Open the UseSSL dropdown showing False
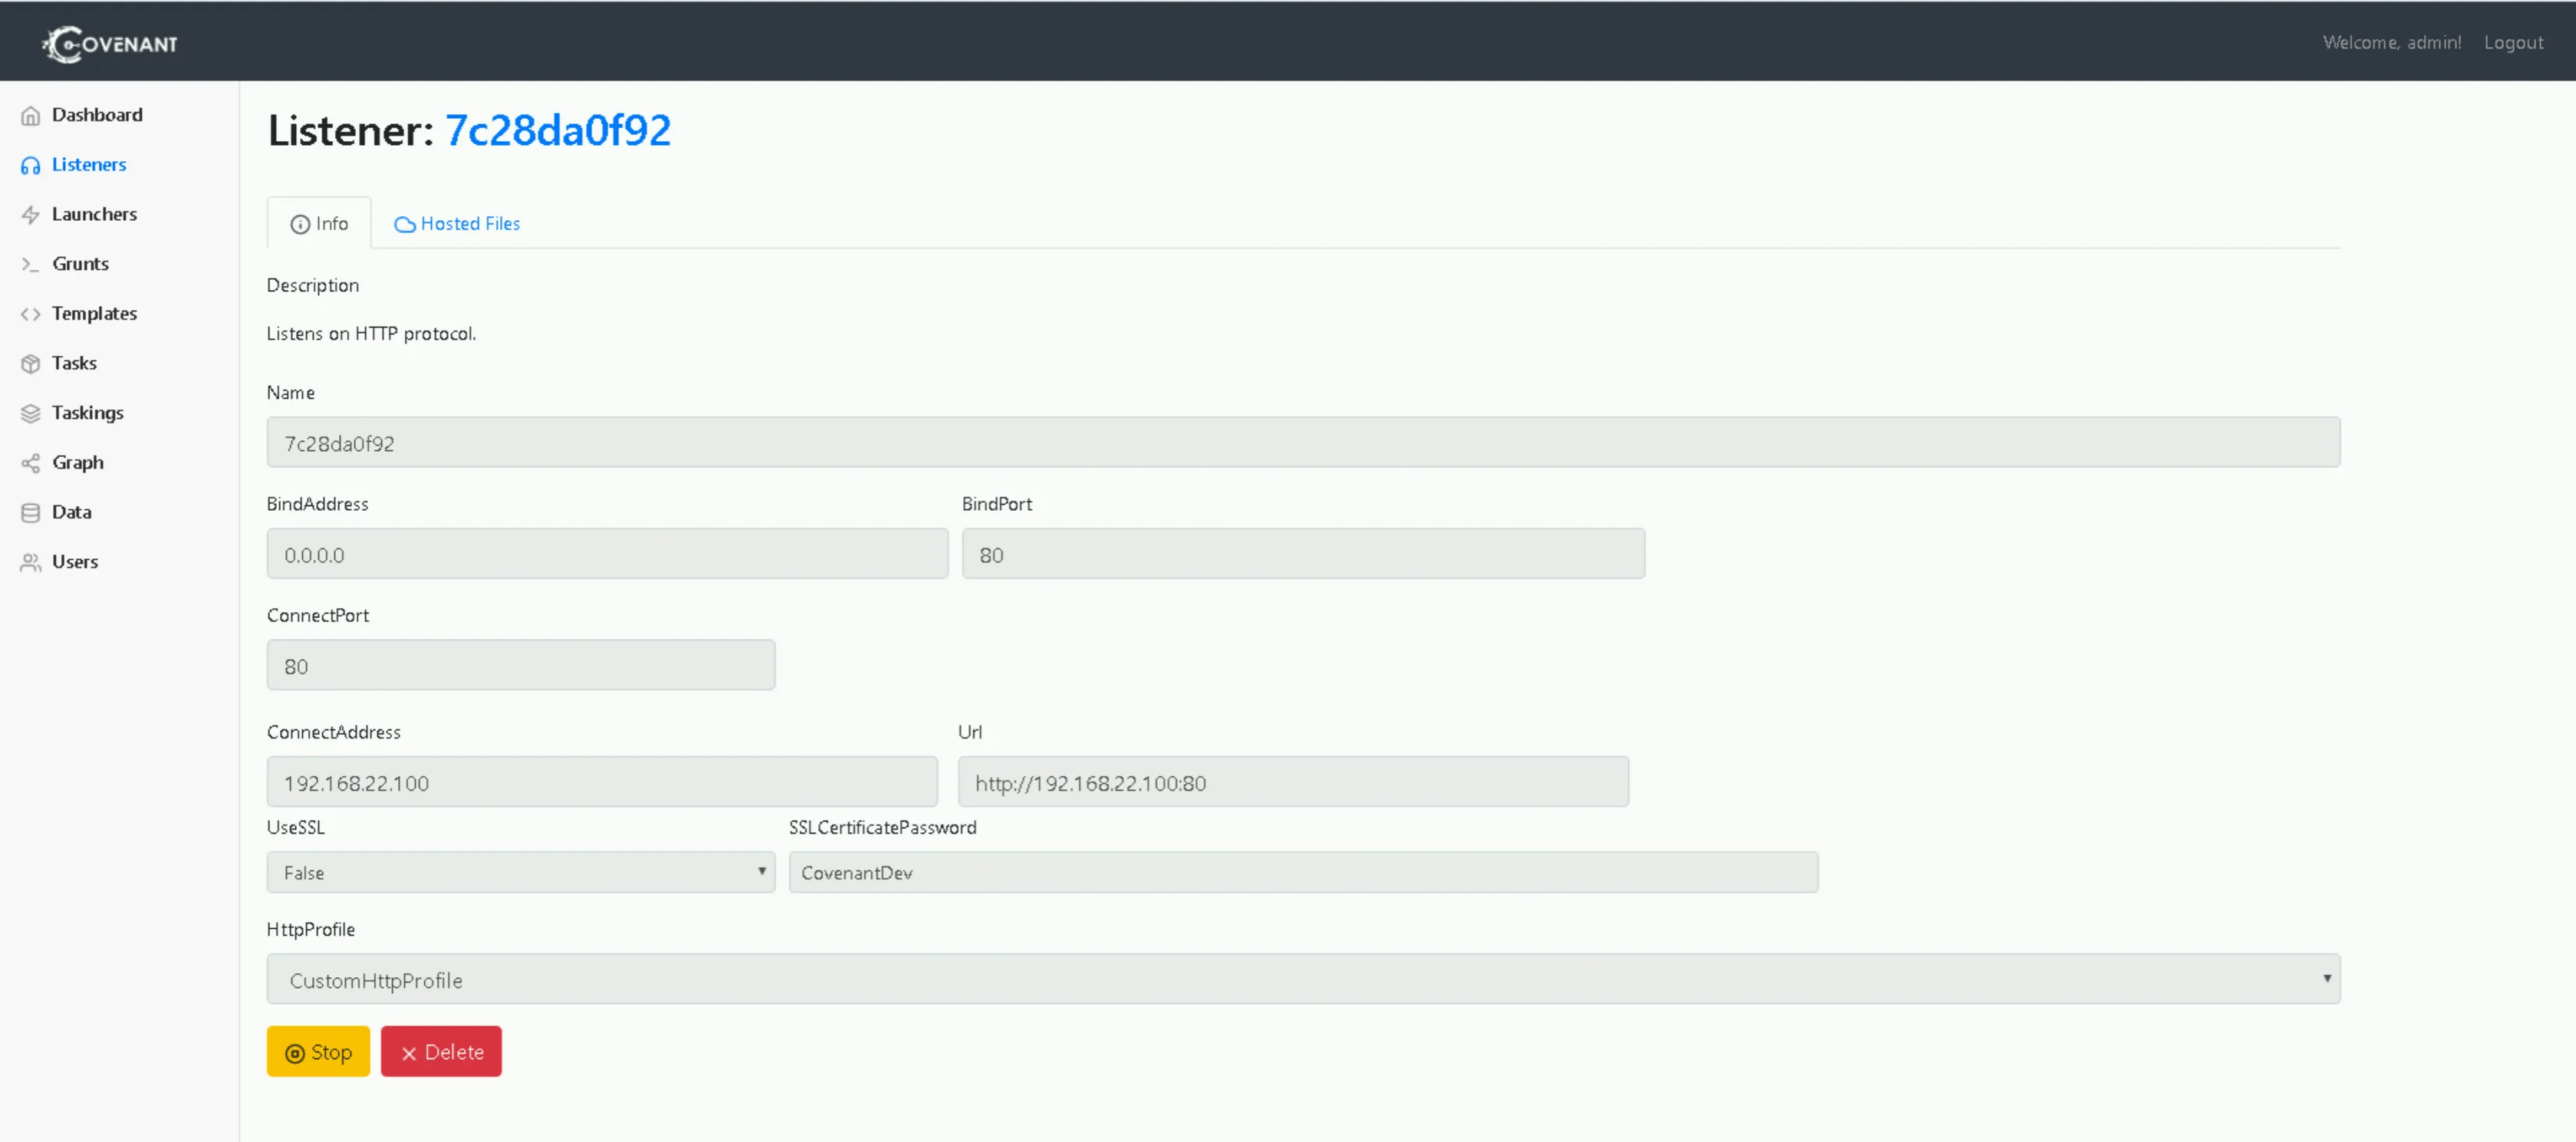The image size is (2576, 1142). pyautogui.click(x=521, y=872)
